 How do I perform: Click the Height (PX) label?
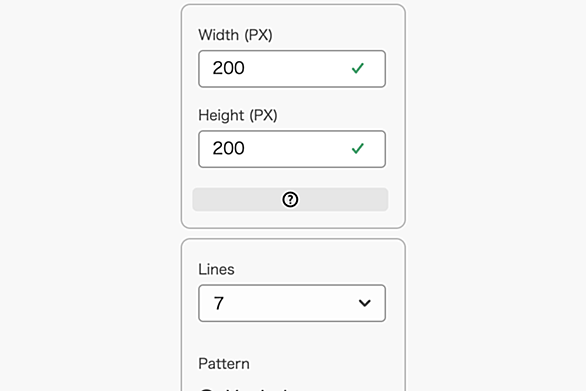tap(238, 115)
